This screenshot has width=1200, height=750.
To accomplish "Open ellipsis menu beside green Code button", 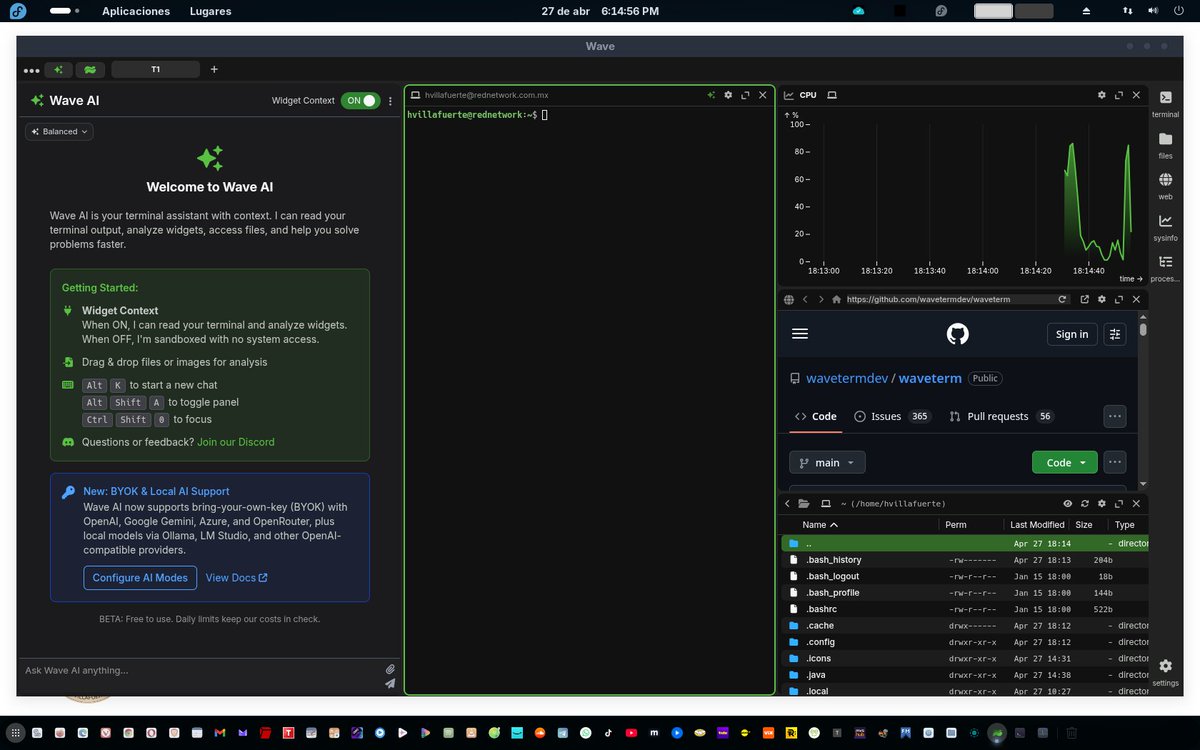I will click(x=1115, y=463).
